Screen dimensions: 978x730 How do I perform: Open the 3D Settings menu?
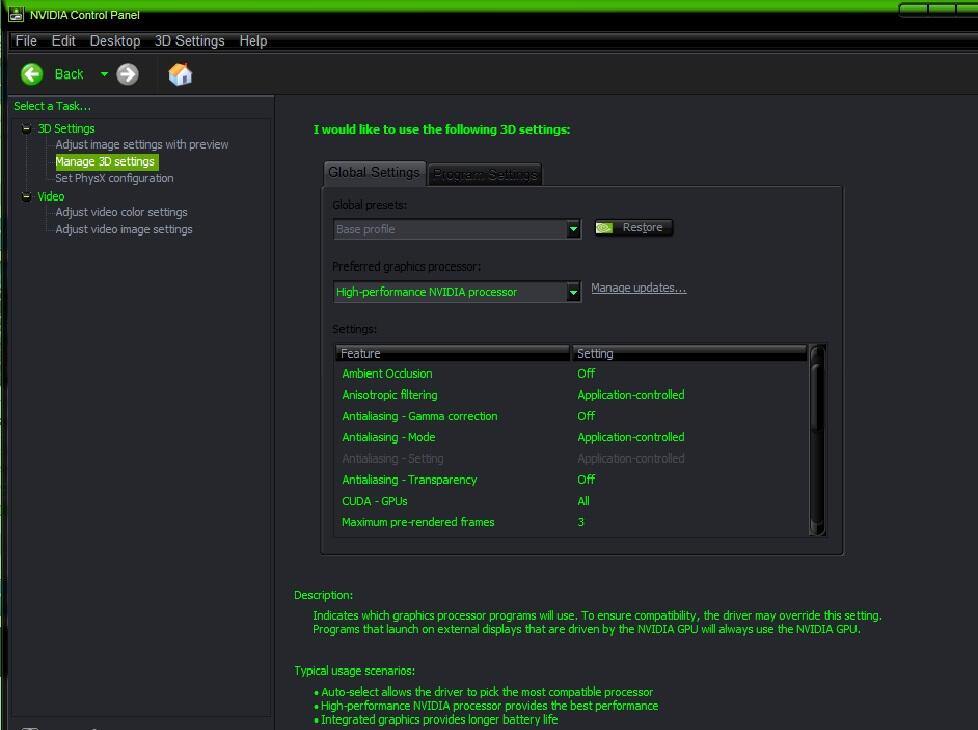pyautogui.click(x=190, y=41)
